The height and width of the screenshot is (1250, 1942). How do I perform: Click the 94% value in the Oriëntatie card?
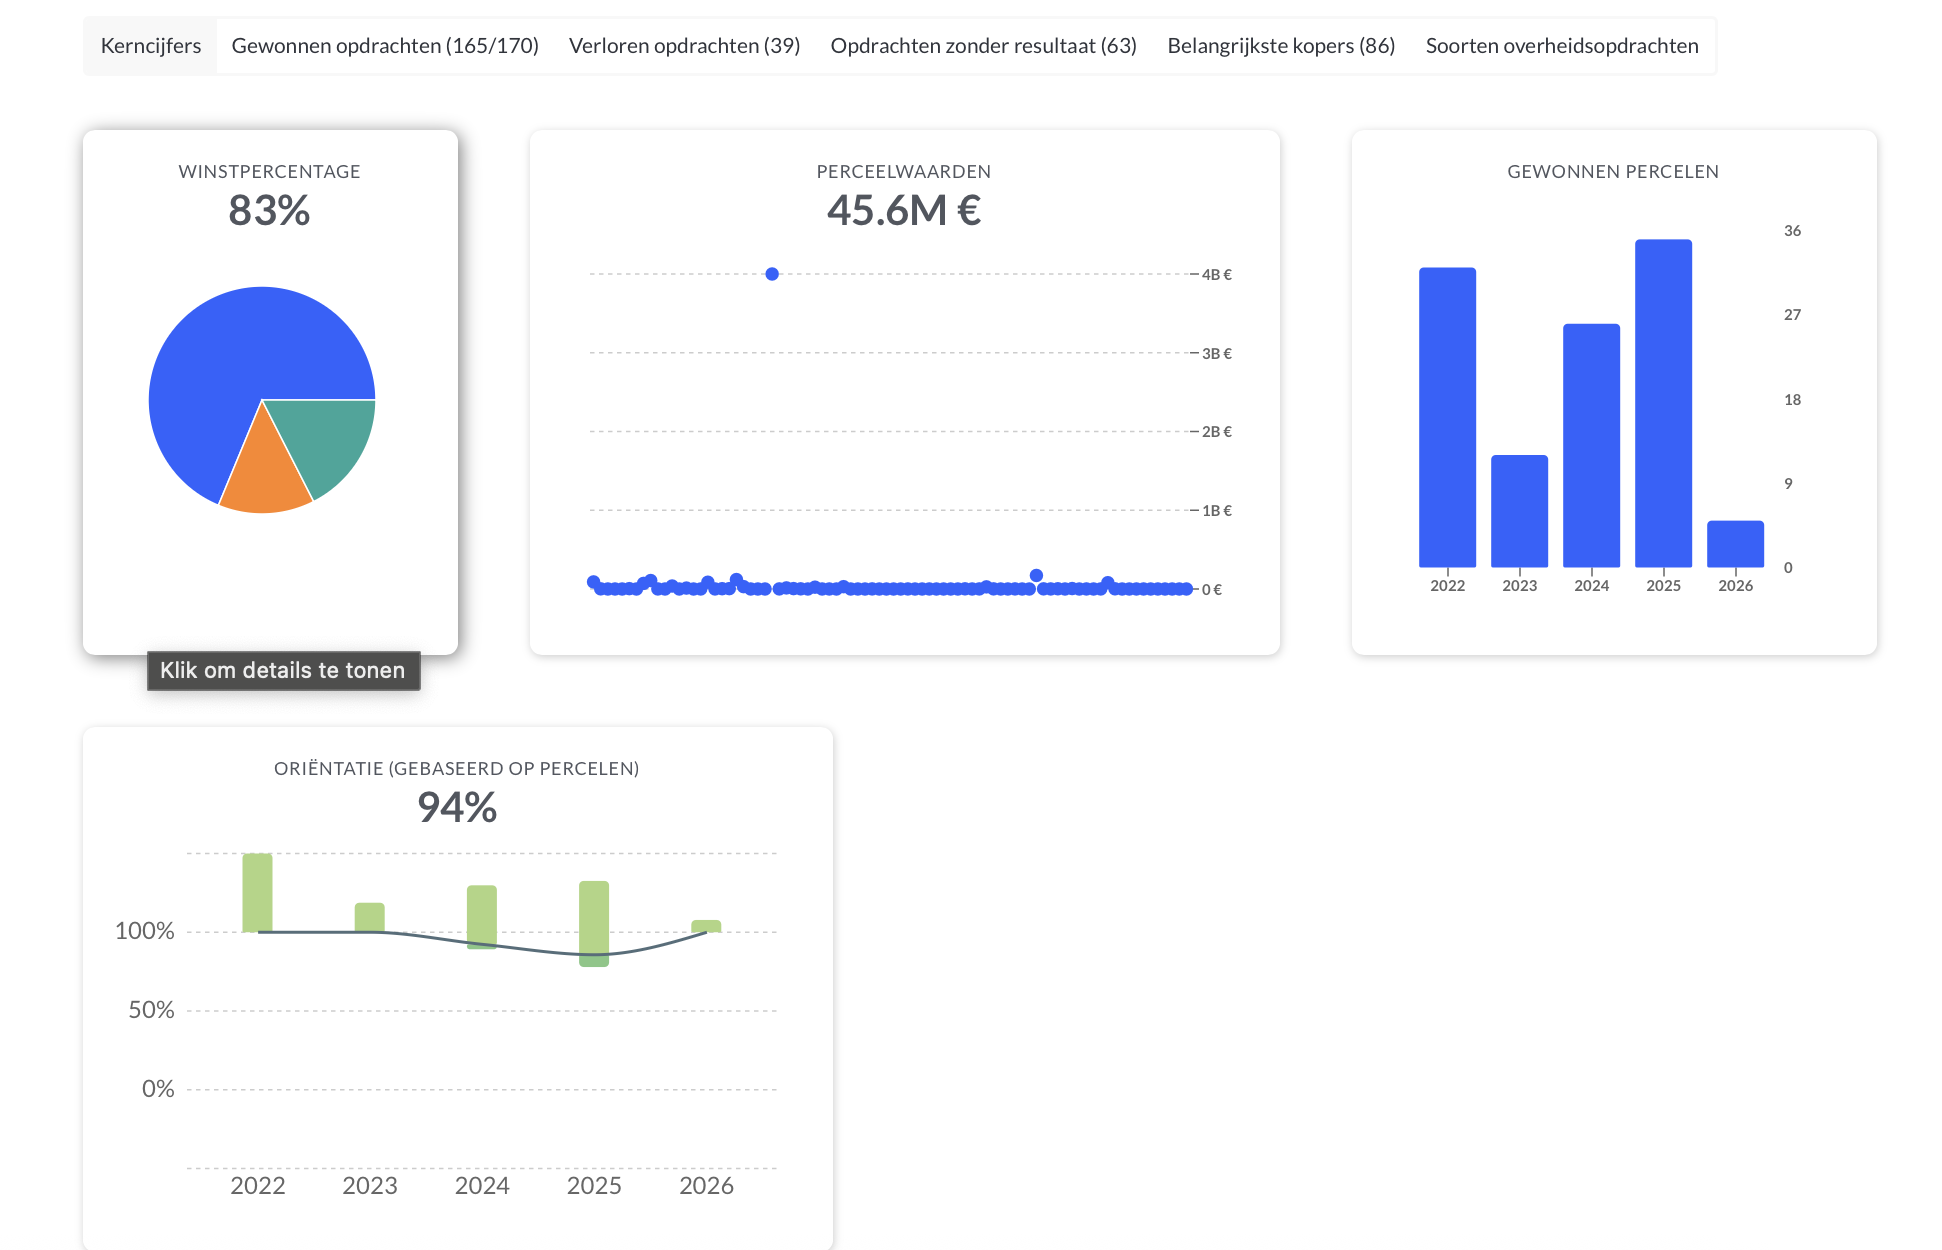point(458,807)
